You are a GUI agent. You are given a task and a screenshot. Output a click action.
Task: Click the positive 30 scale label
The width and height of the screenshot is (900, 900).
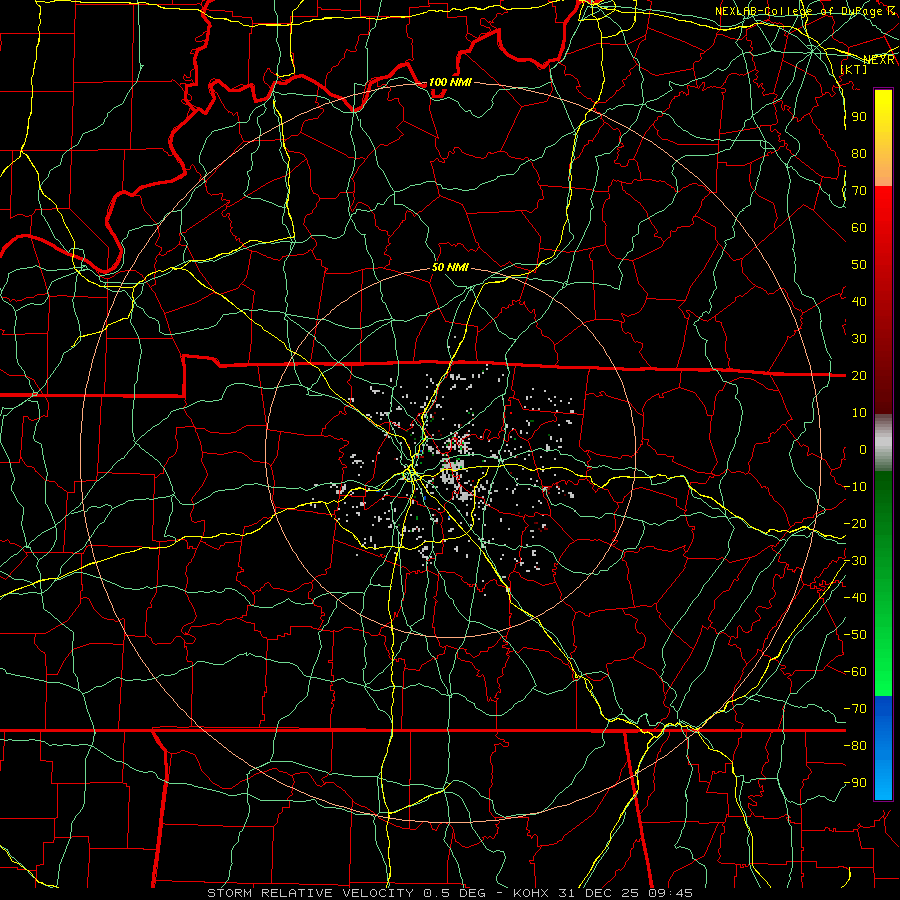point(859,339)
